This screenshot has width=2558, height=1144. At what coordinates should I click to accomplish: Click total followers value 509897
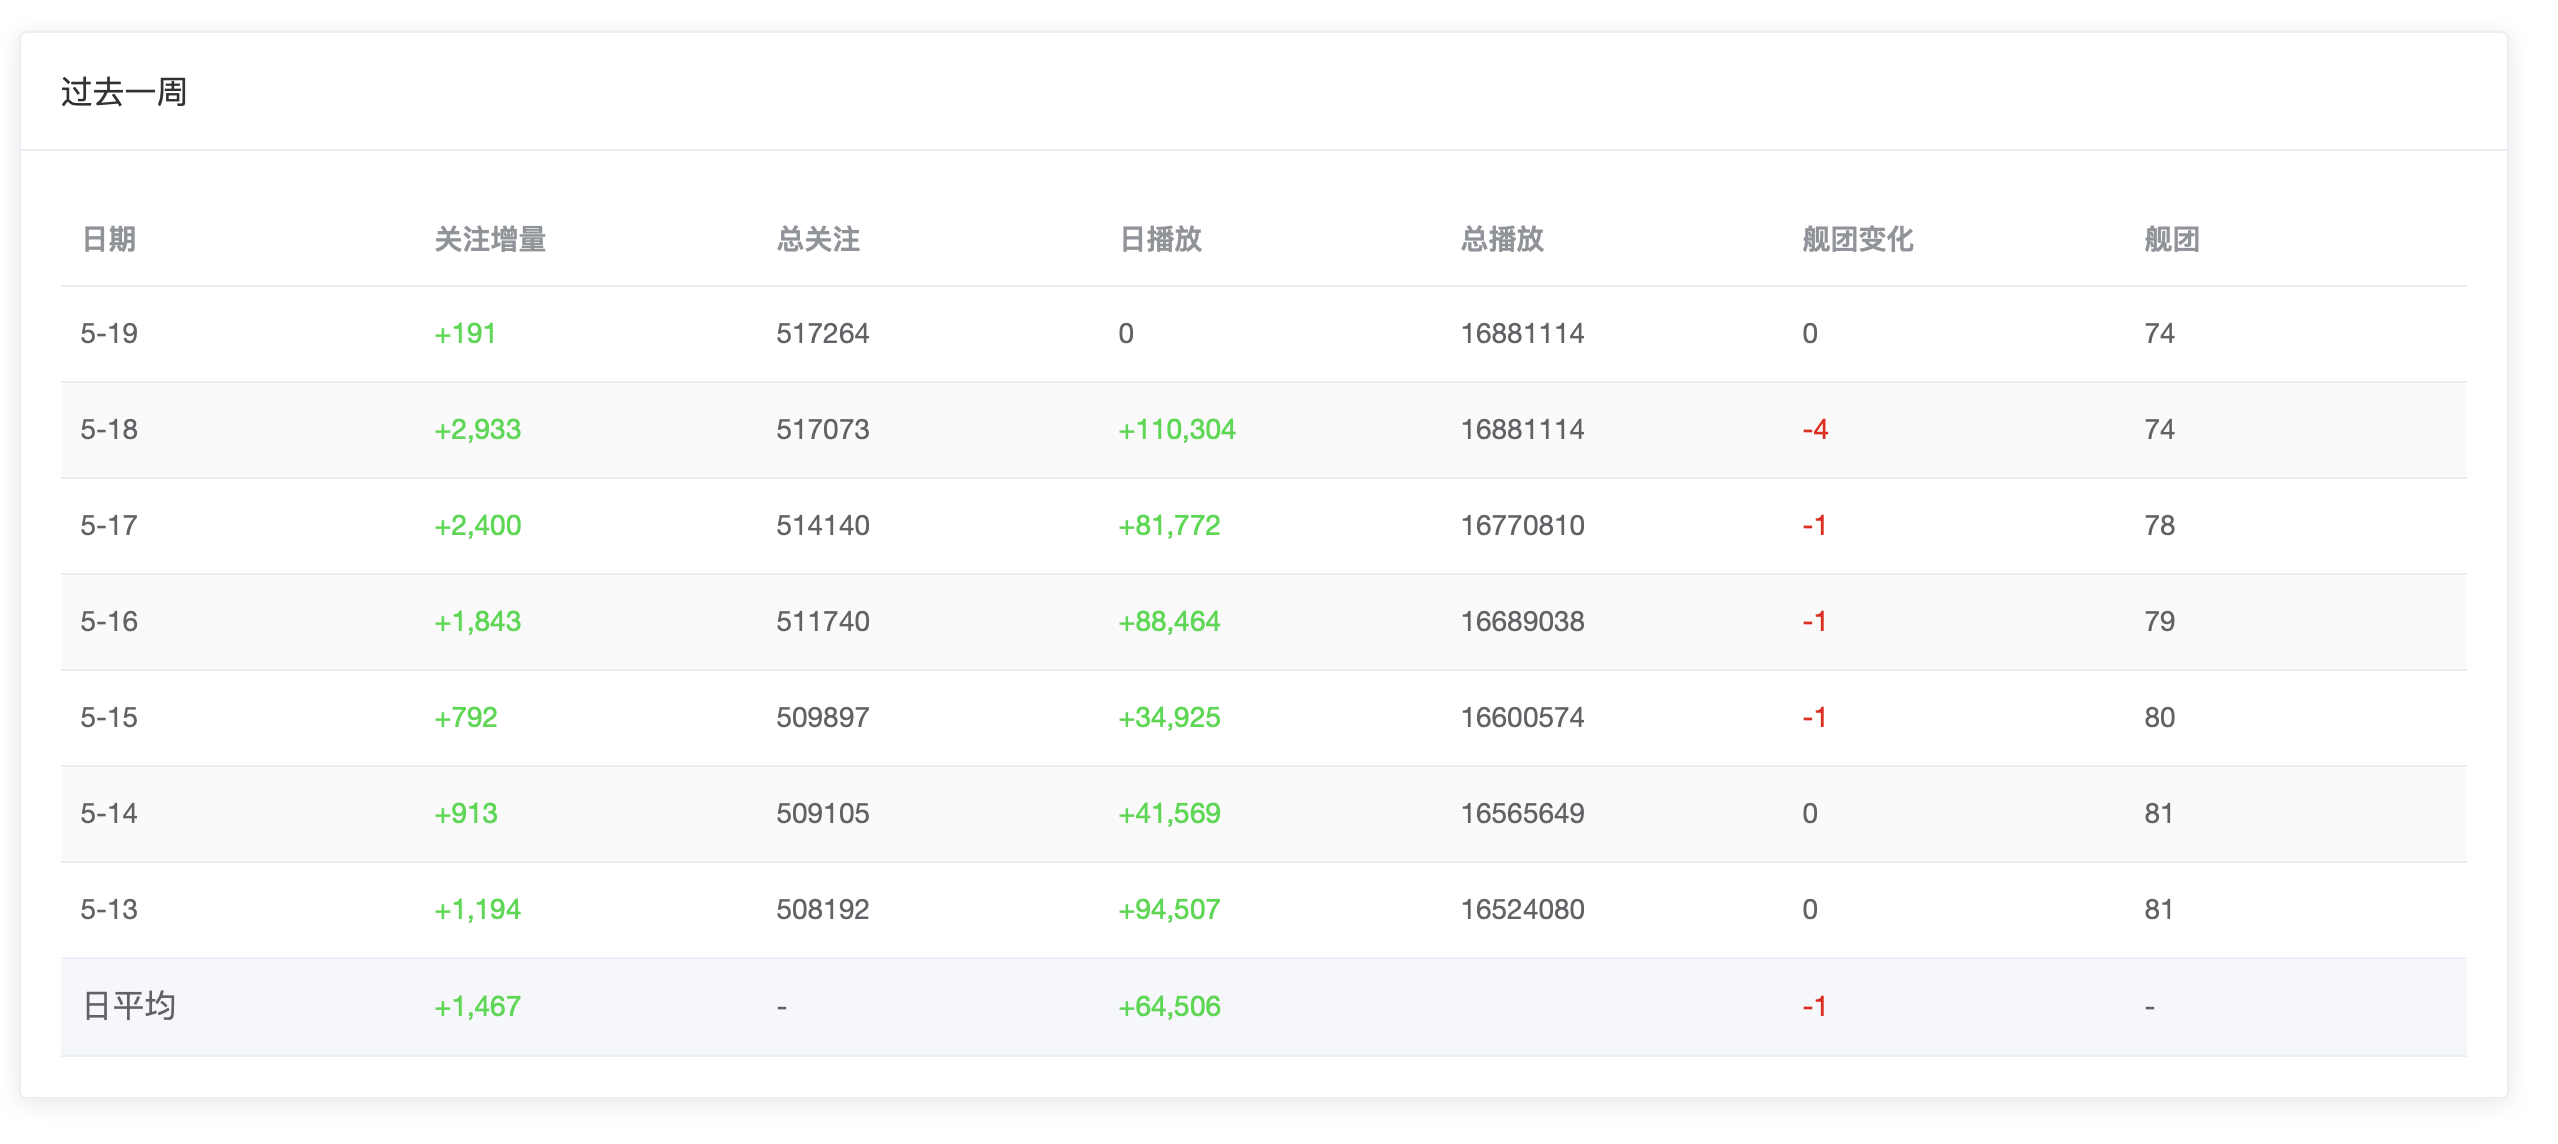tap(823, 717)
